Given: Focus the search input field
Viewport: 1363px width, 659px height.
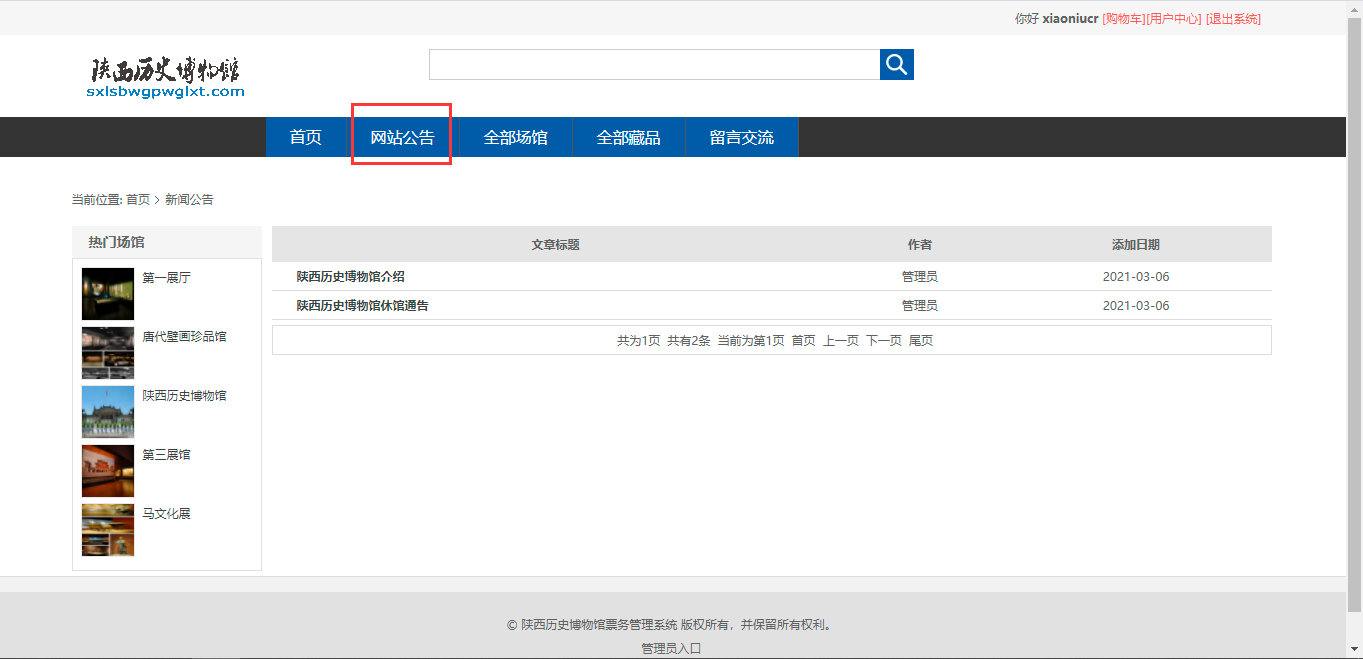Looking at the screenshot, I should [x=654, y=65].
